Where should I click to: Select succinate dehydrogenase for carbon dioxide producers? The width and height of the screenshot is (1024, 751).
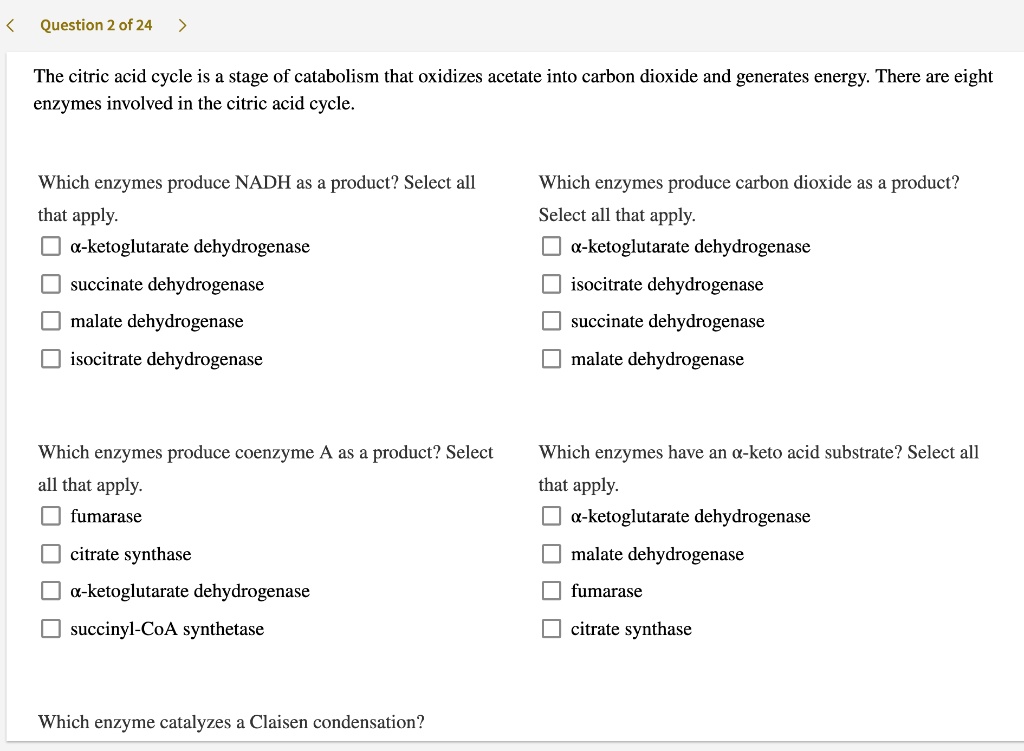click(551, 320)
